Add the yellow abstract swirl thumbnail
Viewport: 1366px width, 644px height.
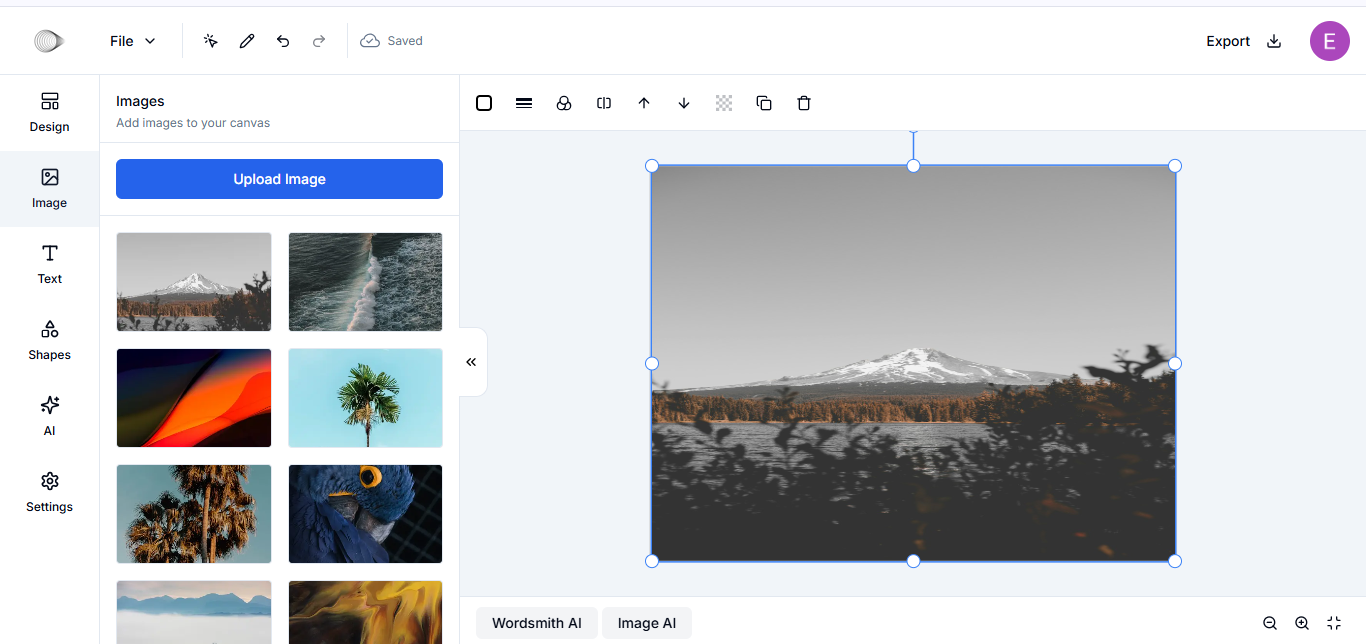pos(365,612)
